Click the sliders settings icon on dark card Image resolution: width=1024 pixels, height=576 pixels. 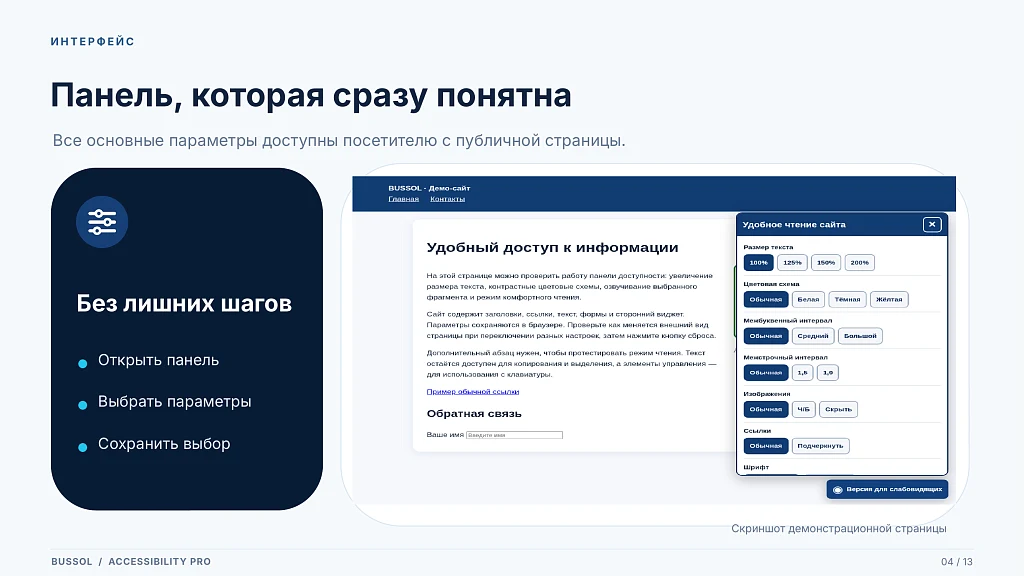click(x=102, y=222)
